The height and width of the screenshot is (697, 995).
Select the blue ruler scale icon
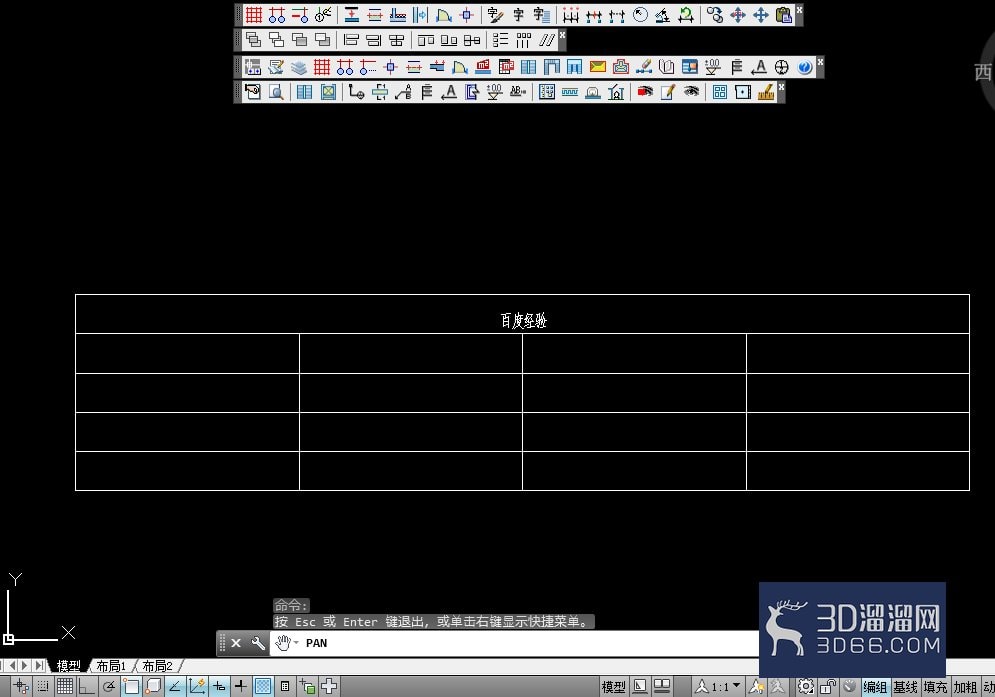570,92
